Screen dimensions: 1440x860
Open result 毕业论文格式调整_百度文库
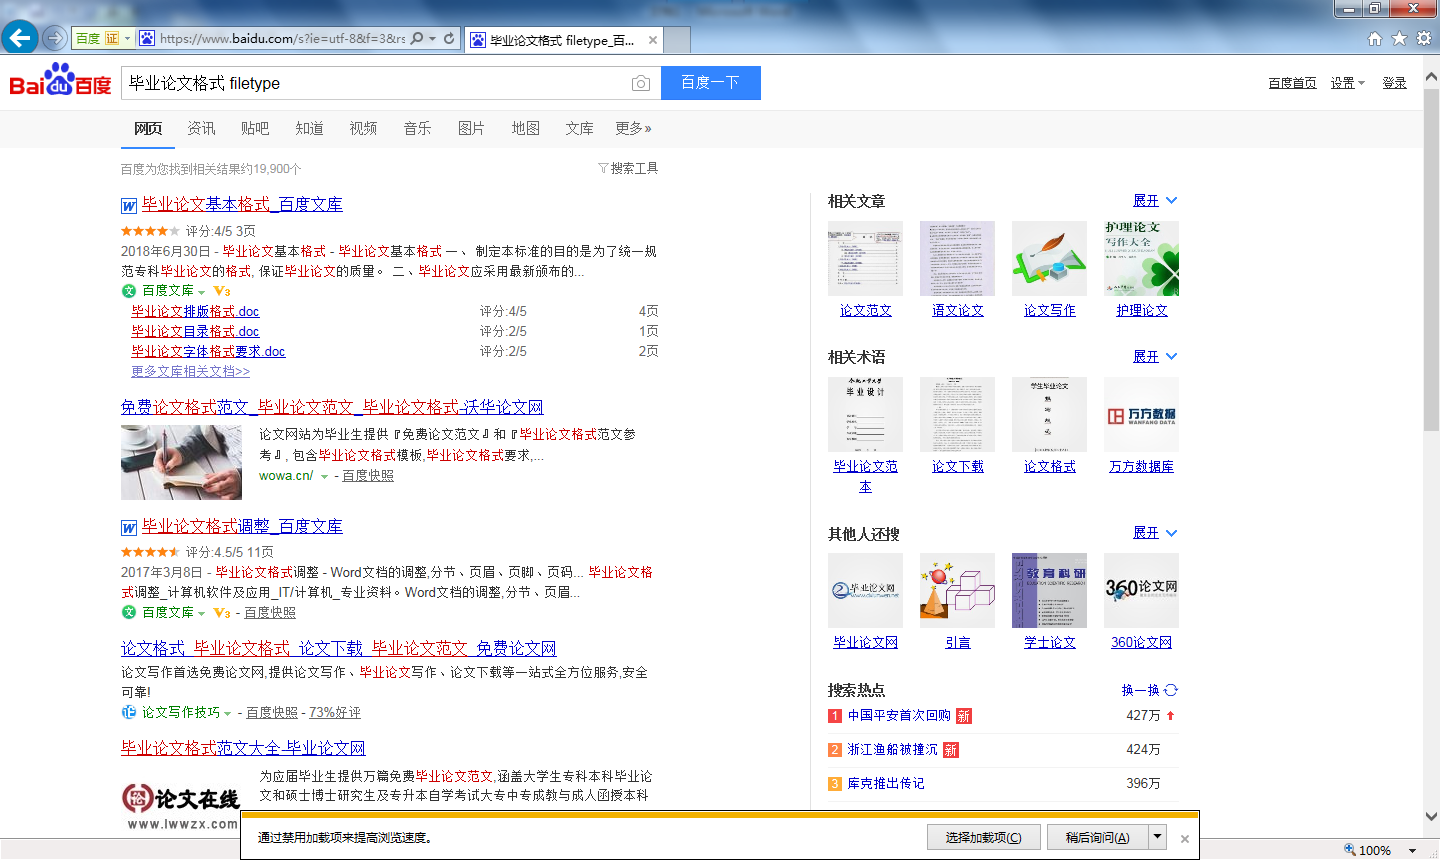(242, 526)
